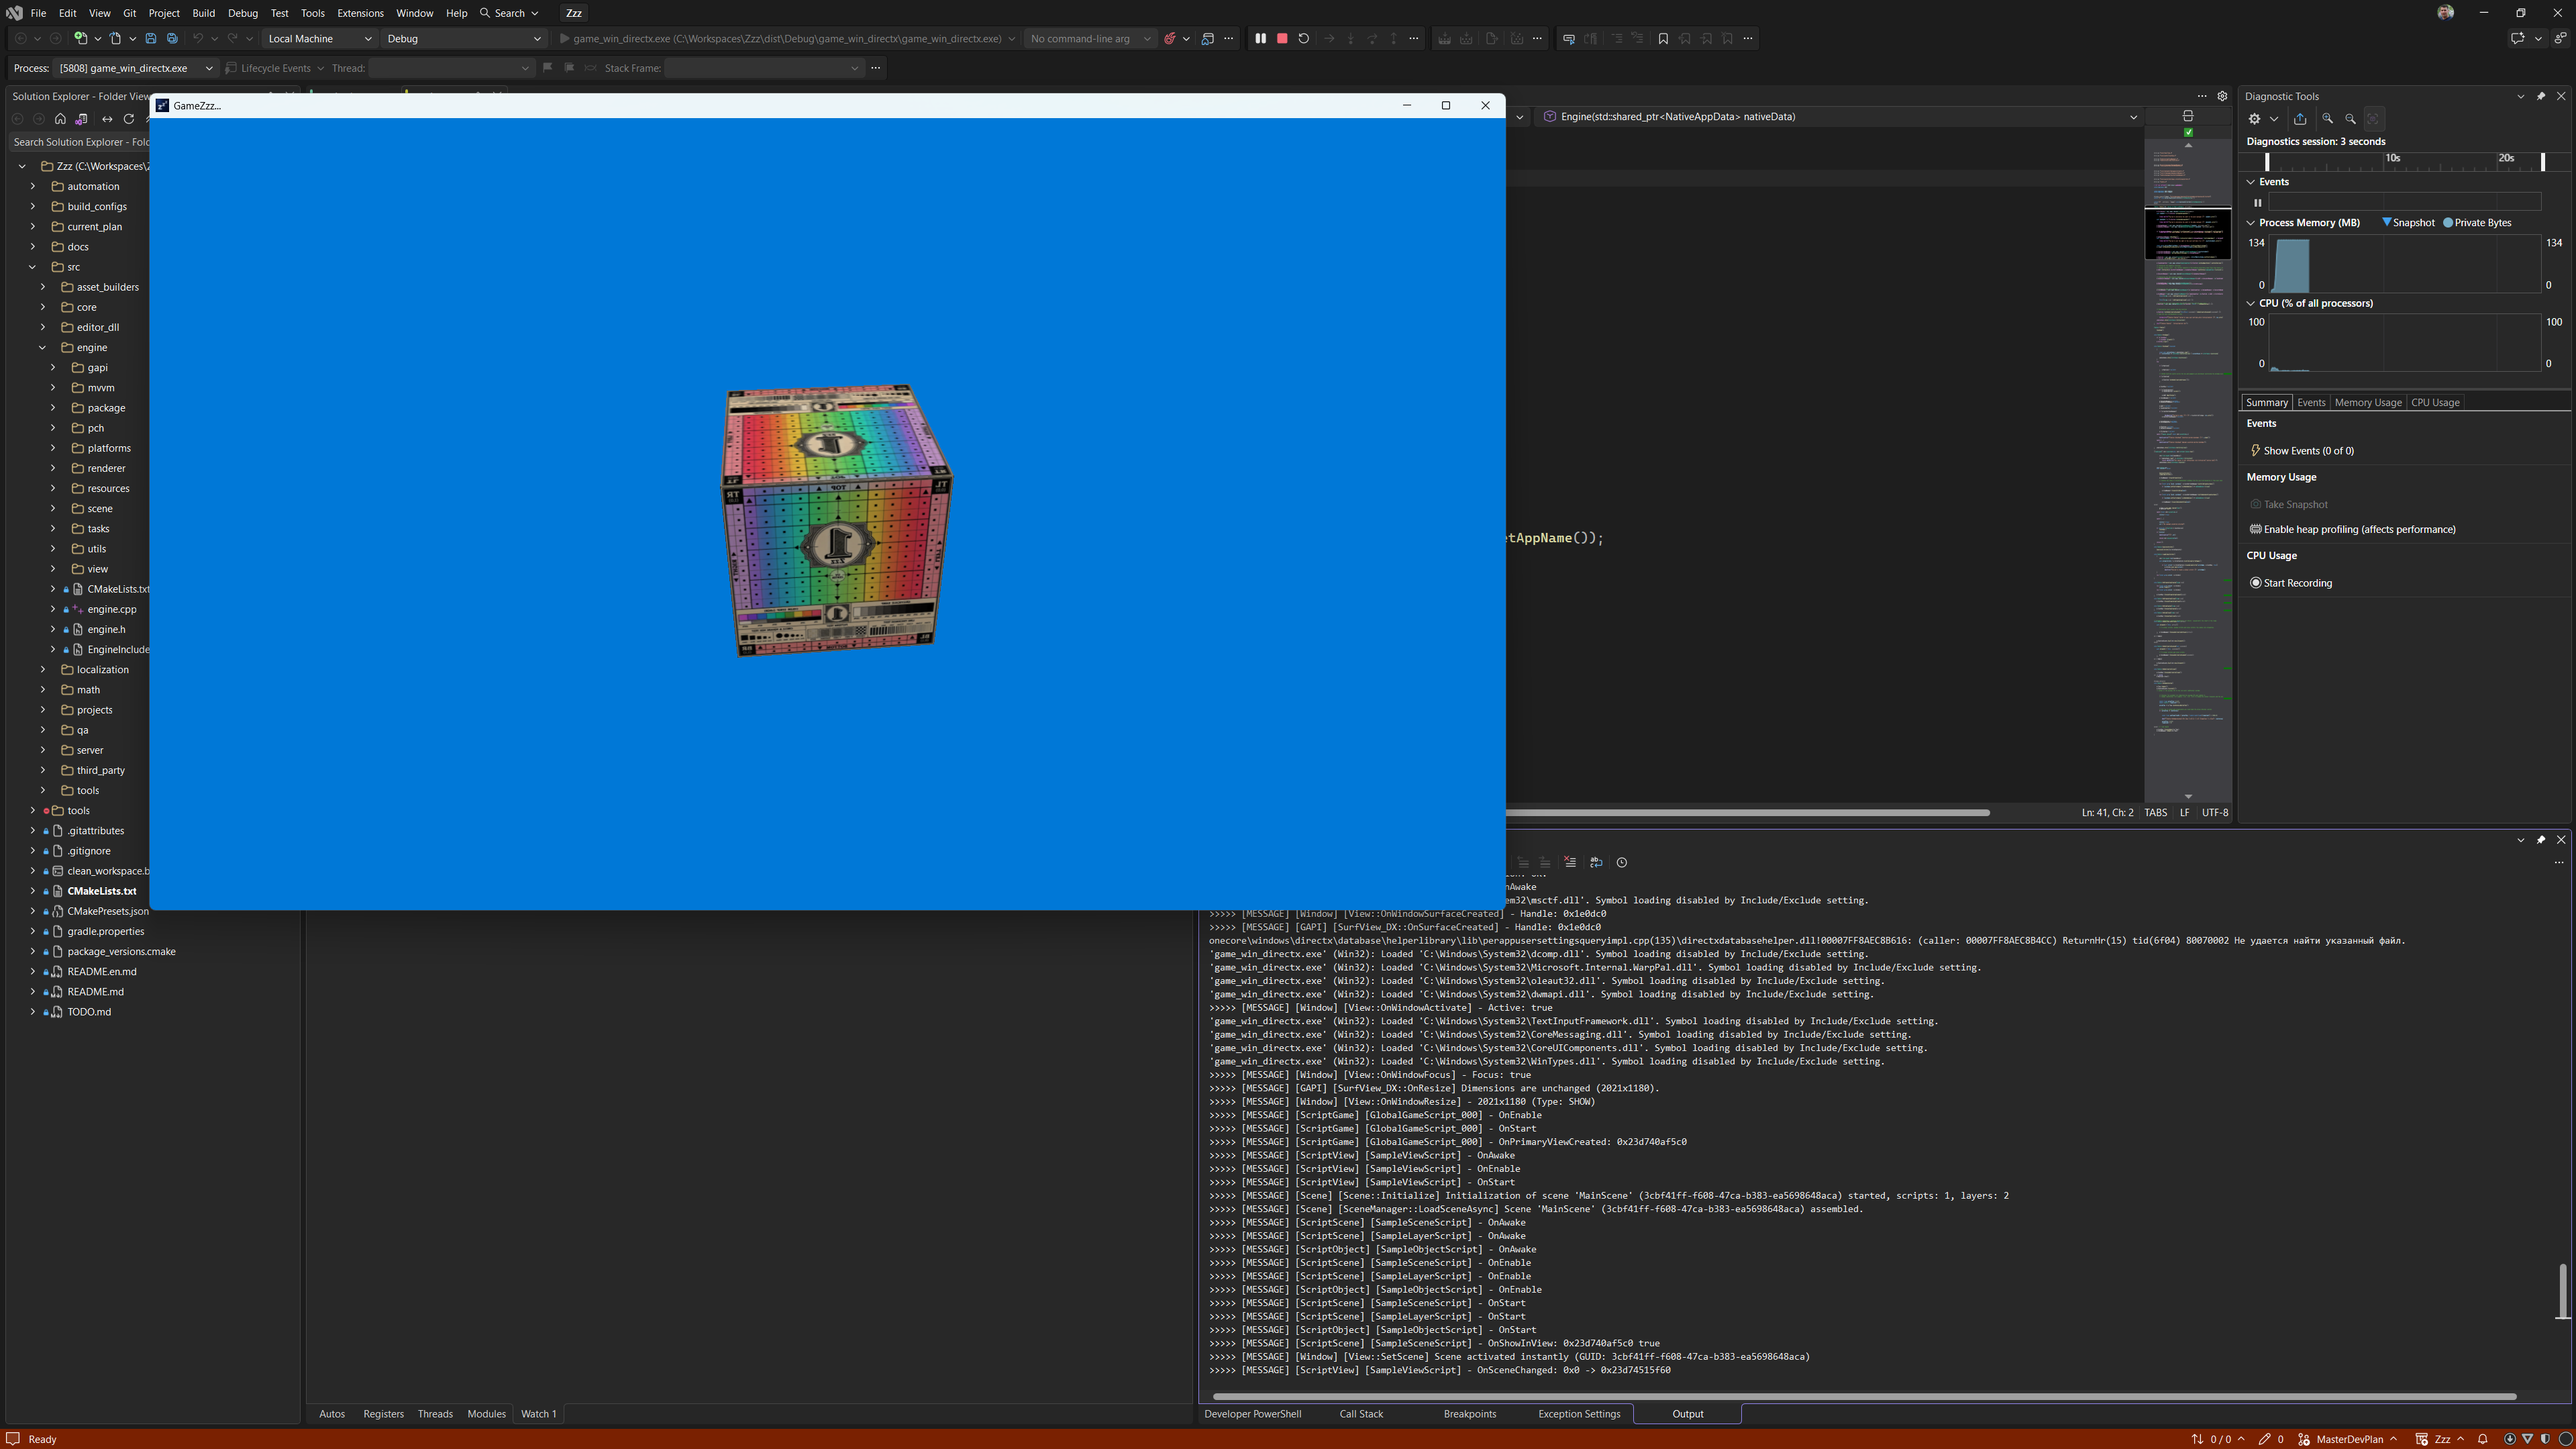Click the notifications bell in status bar
Screen dimensions: 2576x1449
[2482, 1439]
